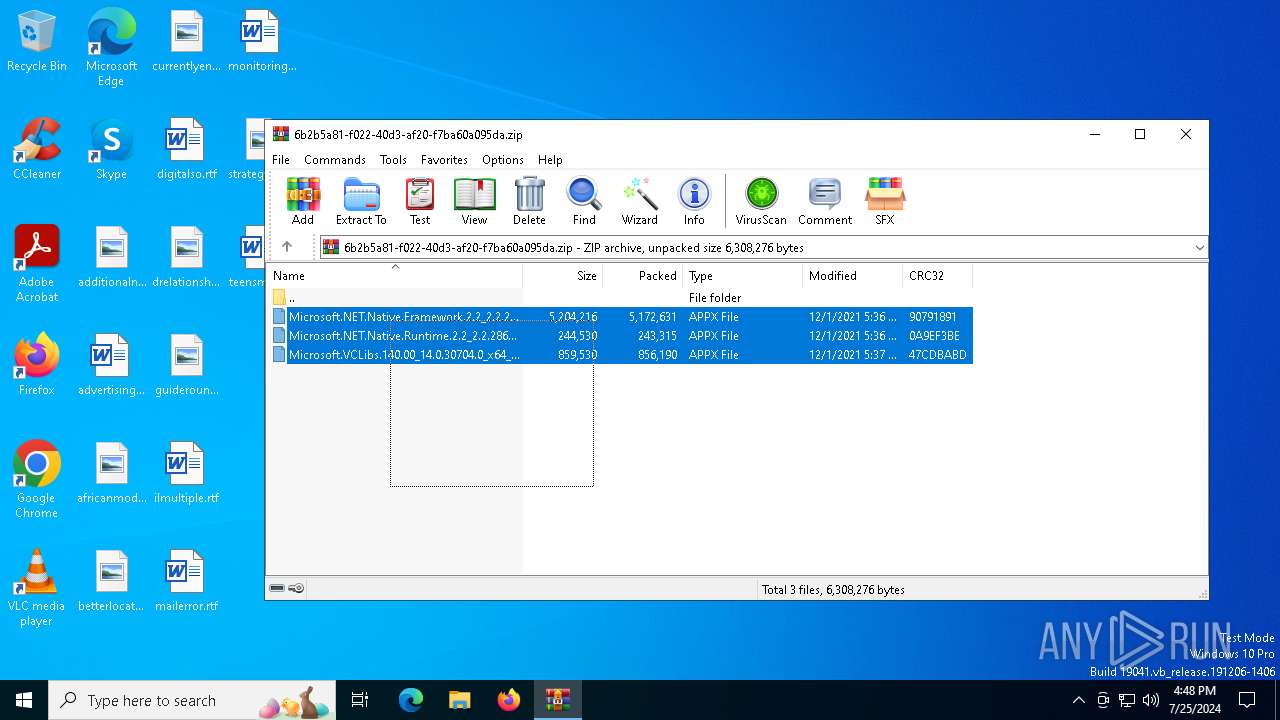Click the volume tray icon
1280x720 pixels.
pyautogui.click(x=1151, y=700)
